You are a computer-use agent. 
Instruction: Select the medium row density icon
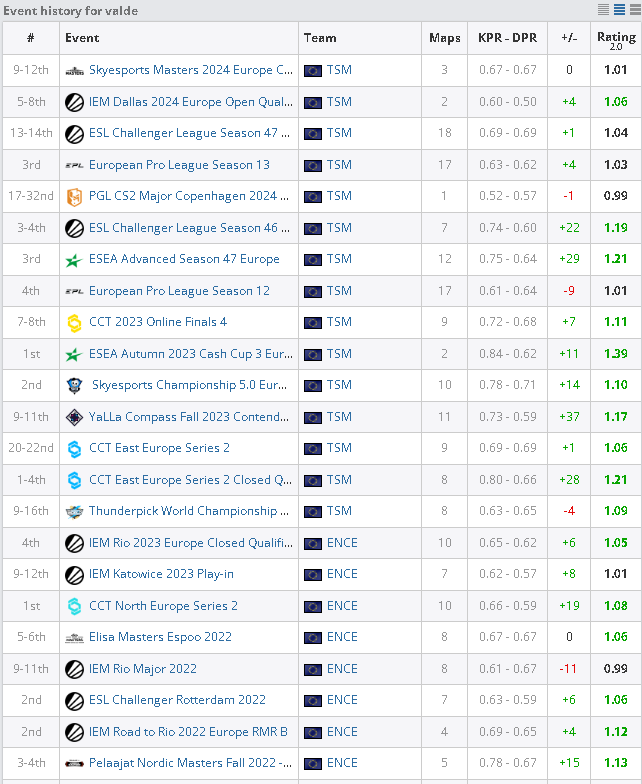pos(620,10)
